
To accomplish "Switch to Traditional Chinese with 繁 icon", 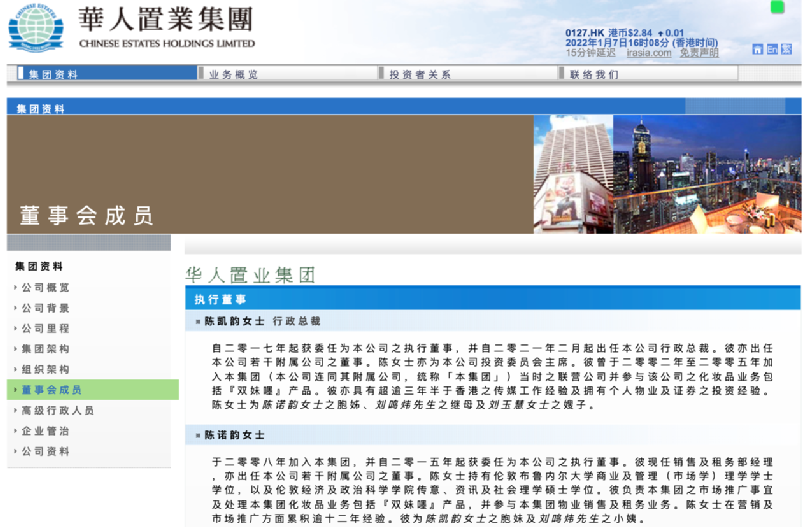I will [788, 49].
